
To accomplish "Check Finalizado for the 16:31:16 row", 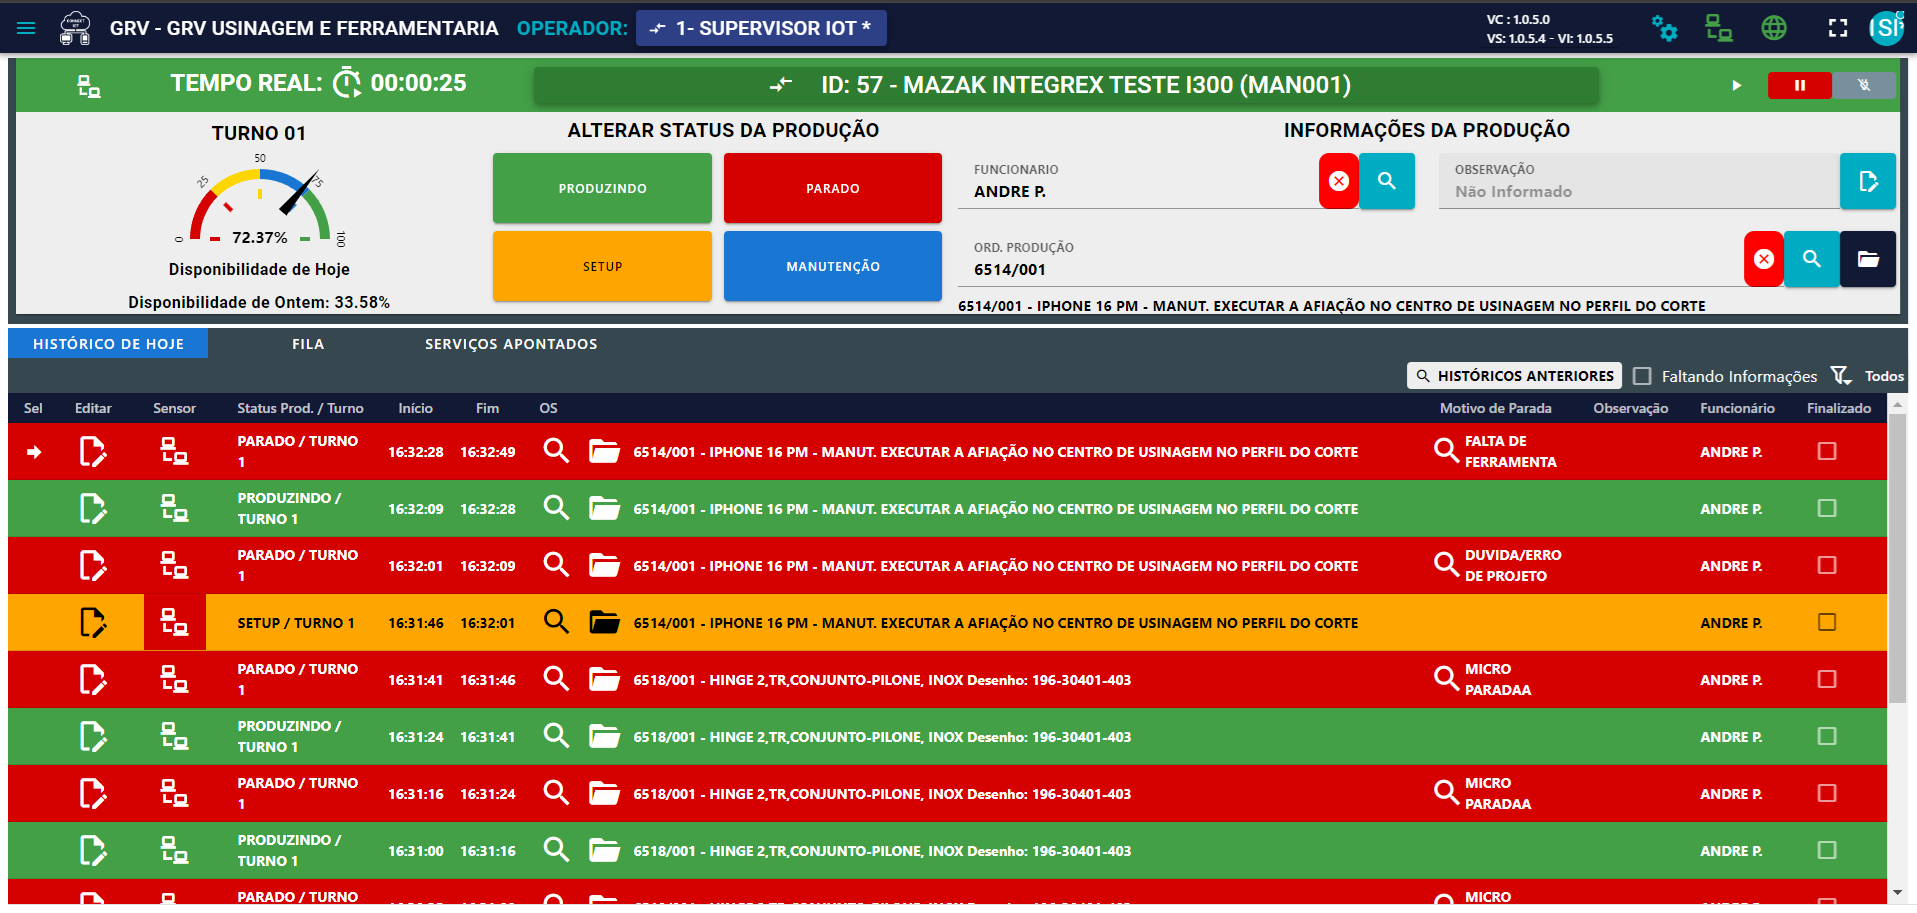I will (x=1827, y=793).
